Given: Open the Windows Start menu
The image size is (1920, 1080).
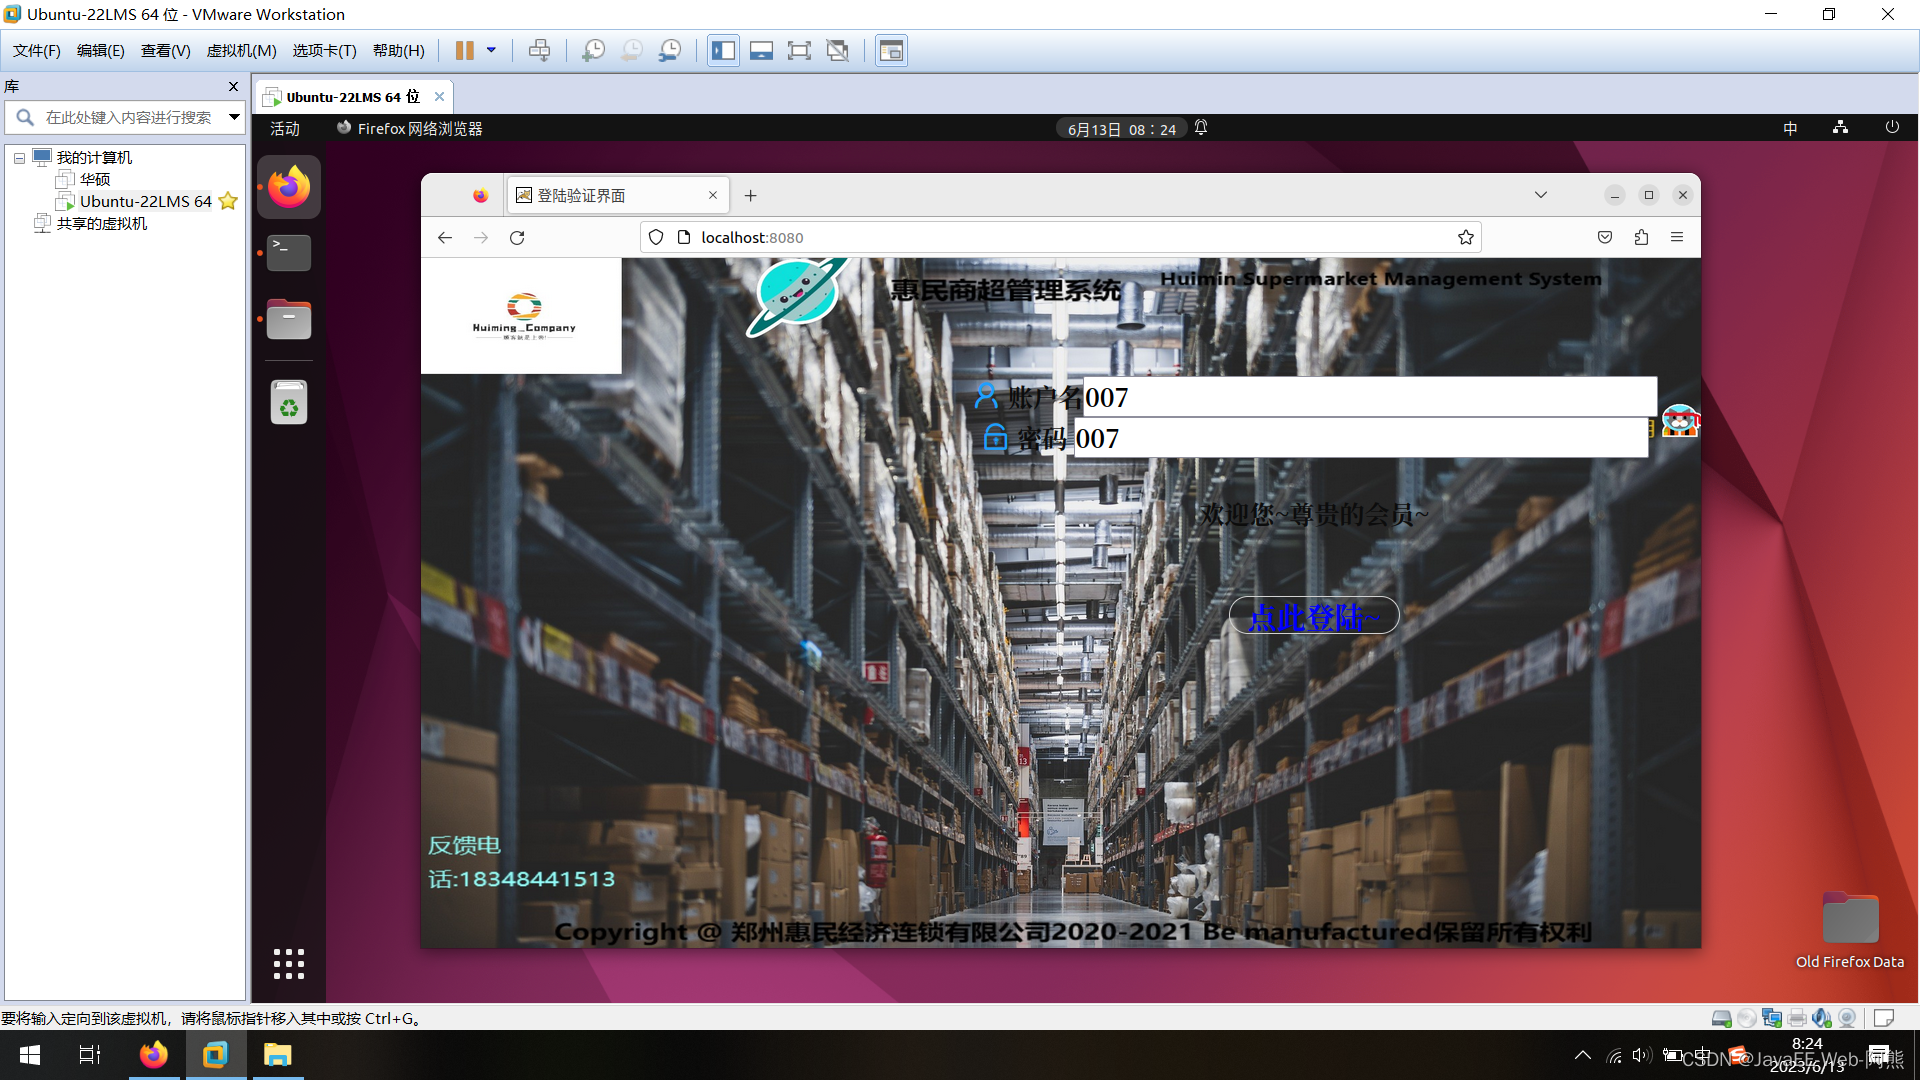Looking at the screenshot, I should coord(30,1055).
